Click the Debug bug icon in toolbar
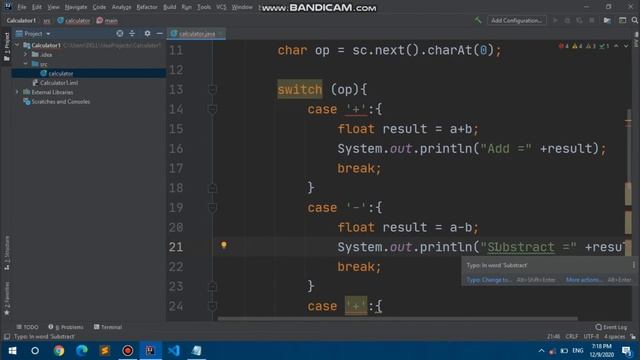 tap(567, 20)
